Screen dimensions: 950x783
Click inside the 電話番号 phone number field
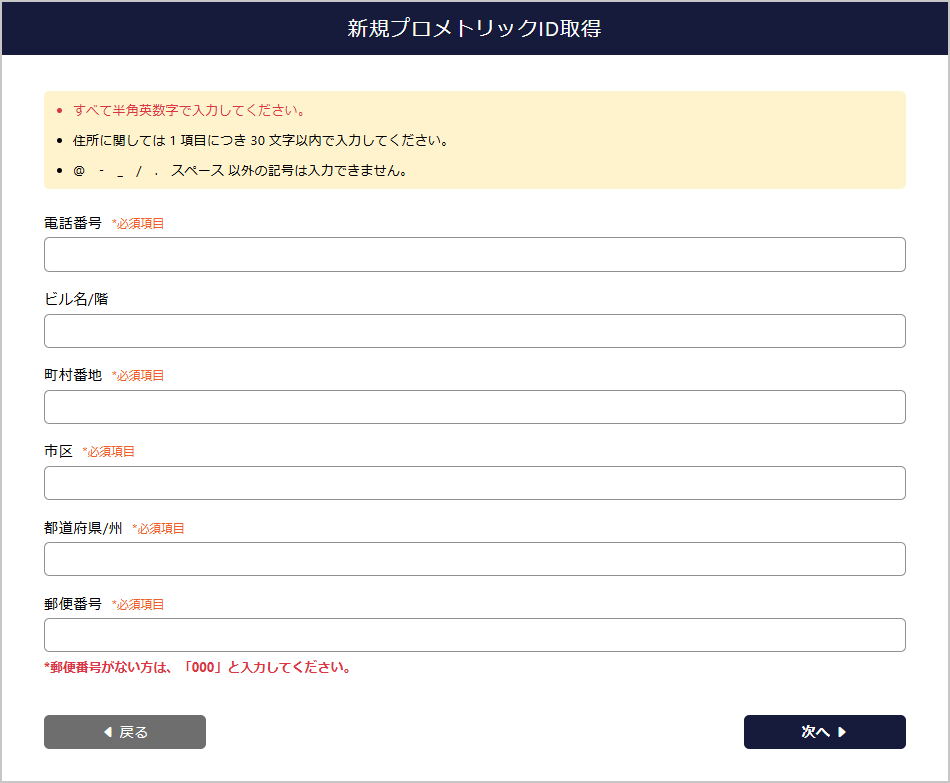tap(473, 254)
